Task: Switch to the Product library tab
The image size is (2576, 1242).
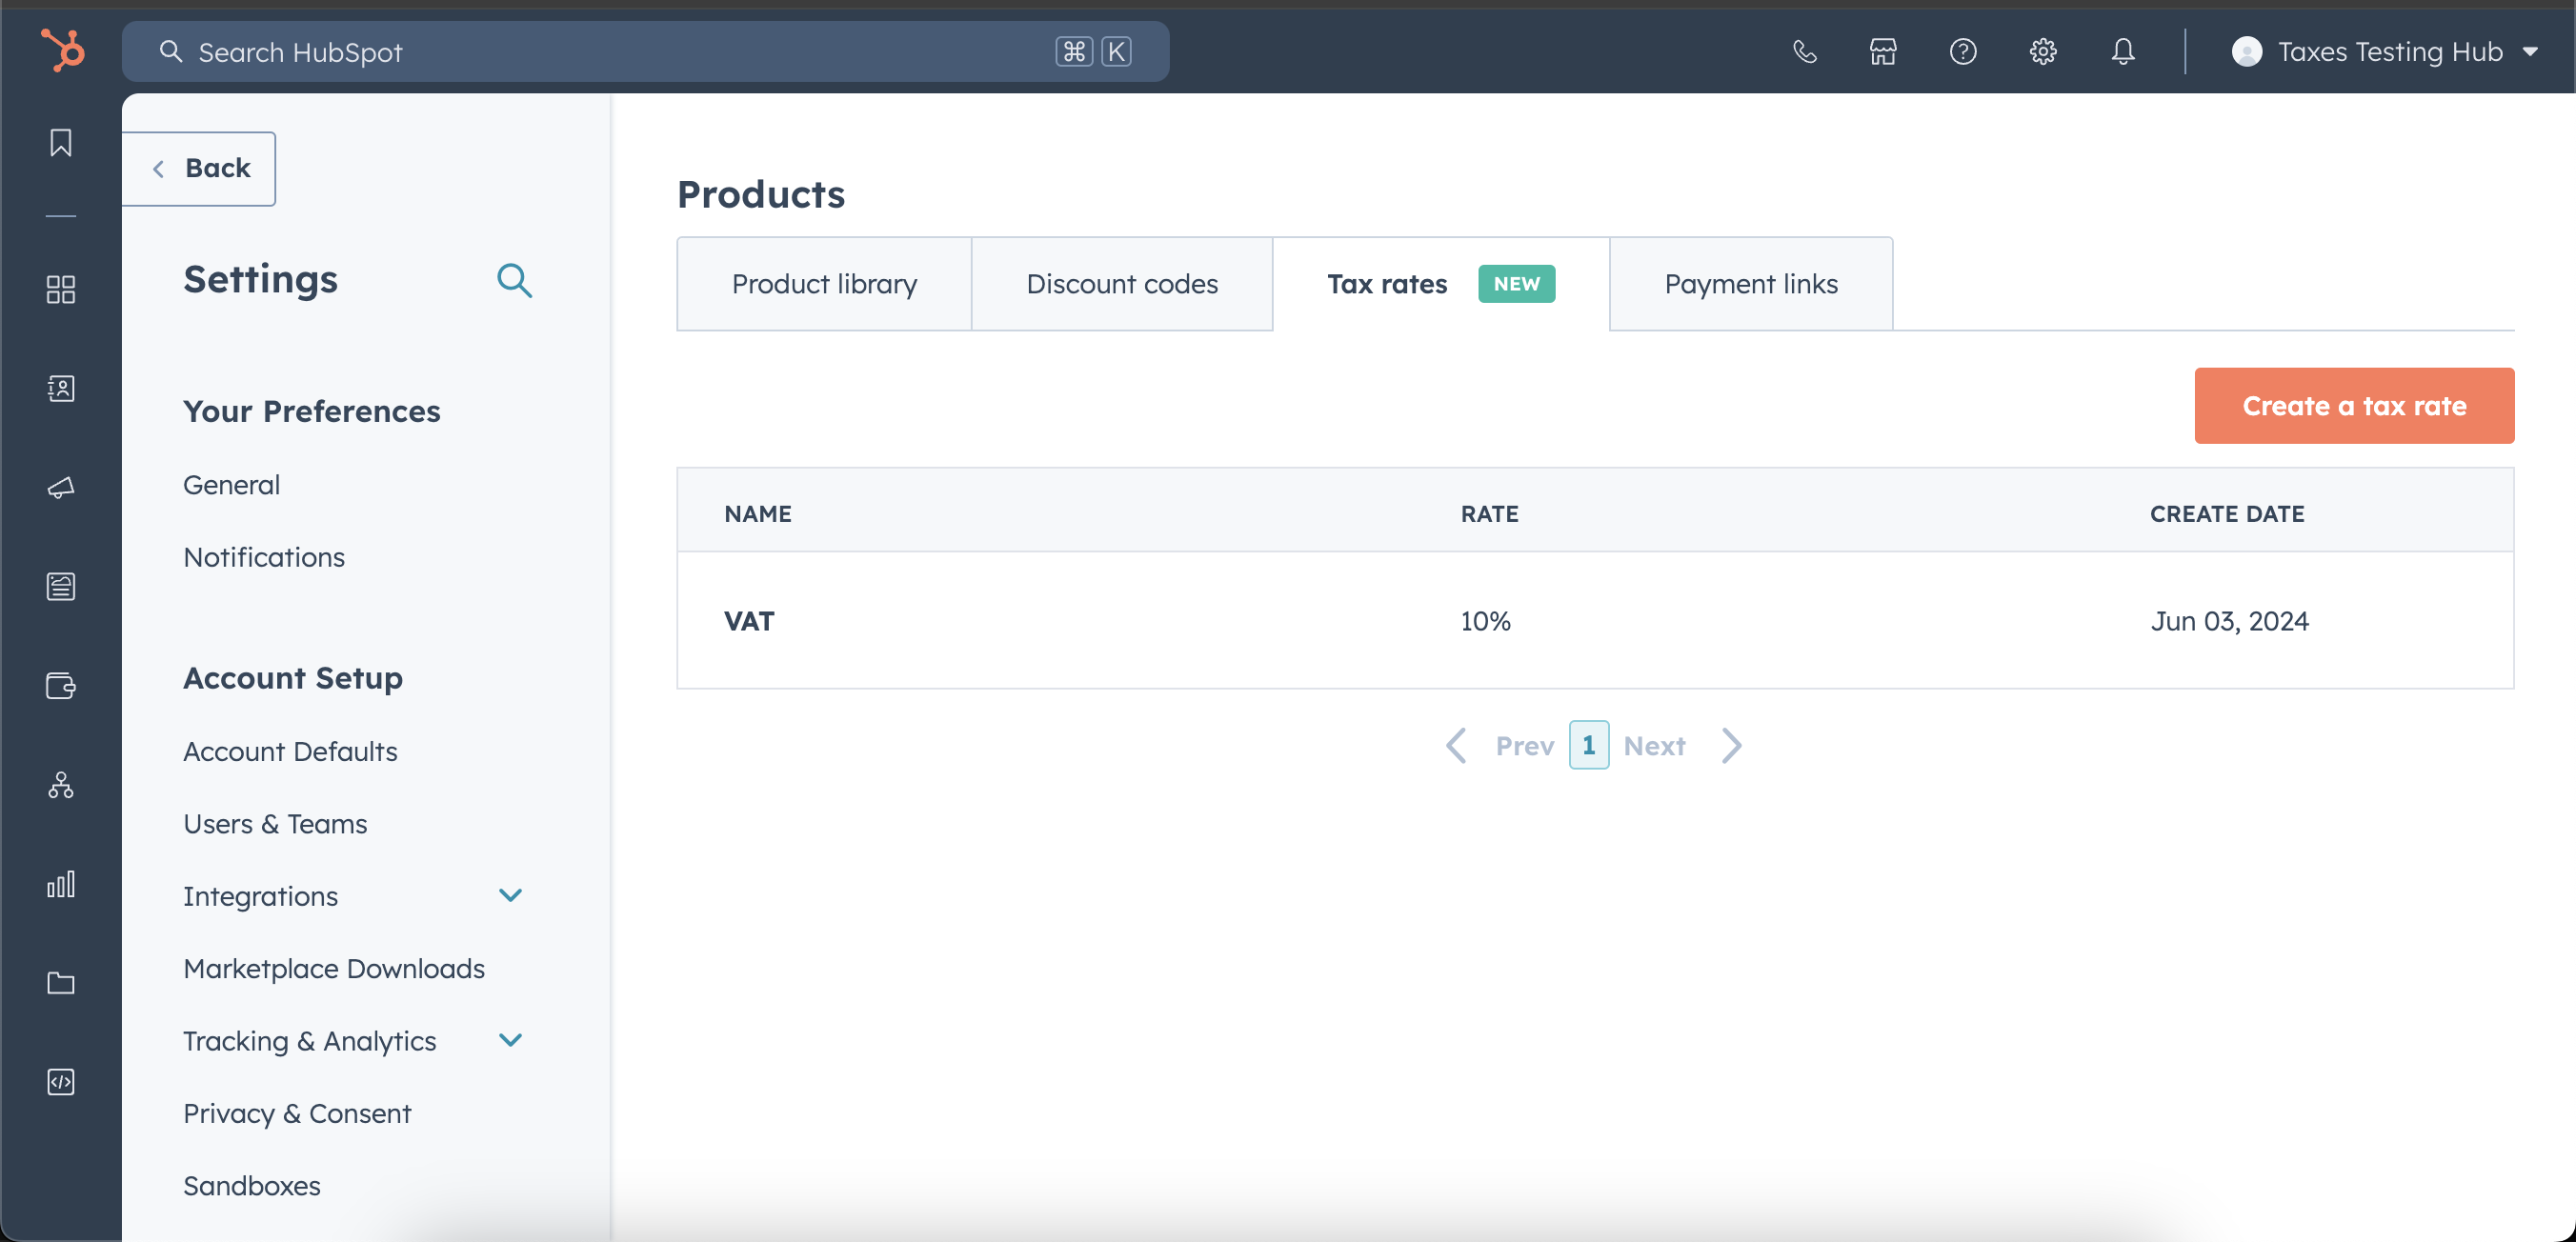Action: tap(823, 284)
